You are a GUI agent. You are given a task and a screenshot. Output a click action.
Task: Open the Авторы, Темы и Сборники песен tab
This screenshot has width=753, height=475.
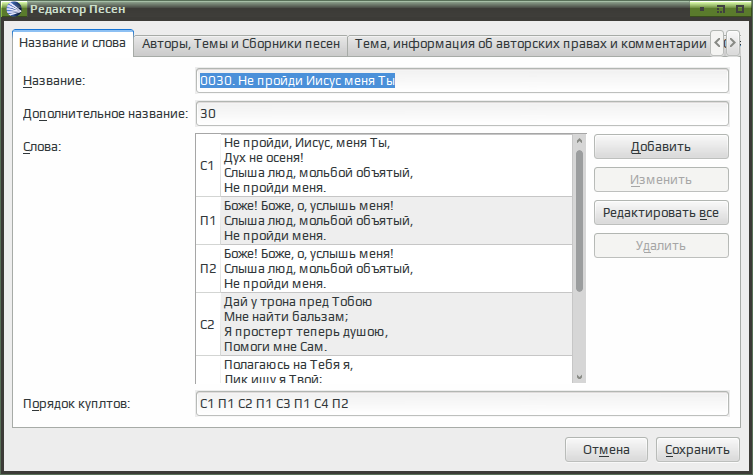click(x=241, y=44)
